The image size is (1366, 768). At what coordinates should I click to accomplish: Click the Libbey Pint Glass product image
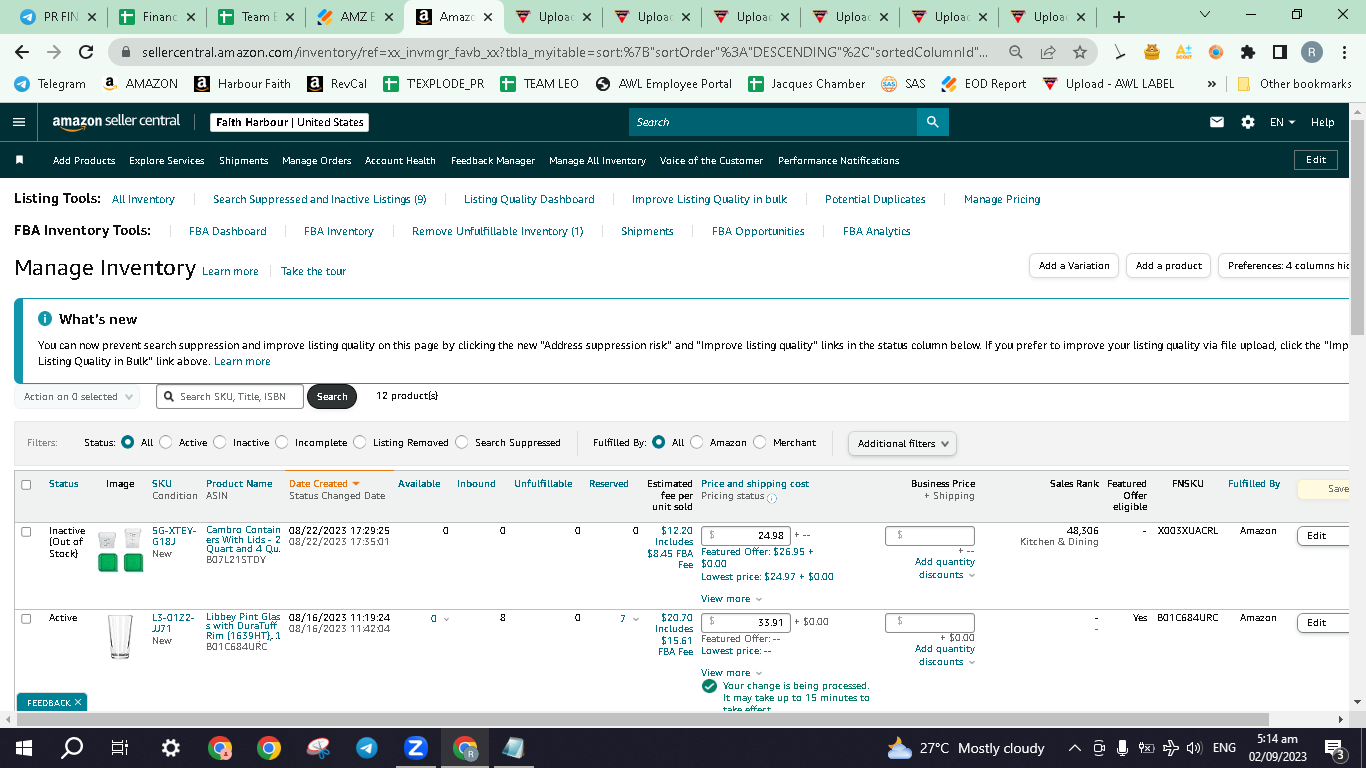pyautogui.click(x=120, y=637)
